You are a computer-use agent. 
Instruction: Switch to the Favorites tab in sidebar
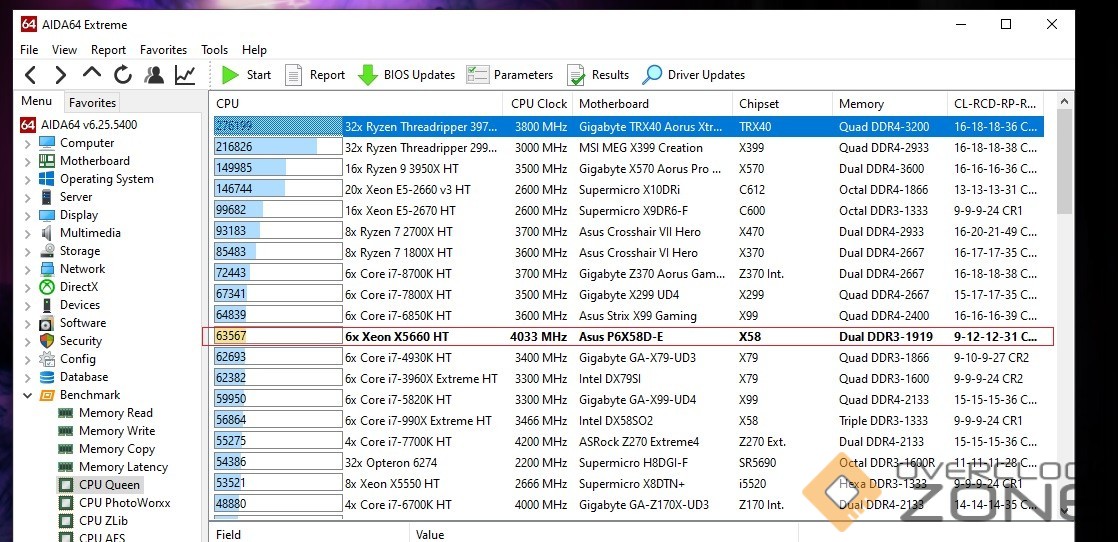[x=92, y=103]
